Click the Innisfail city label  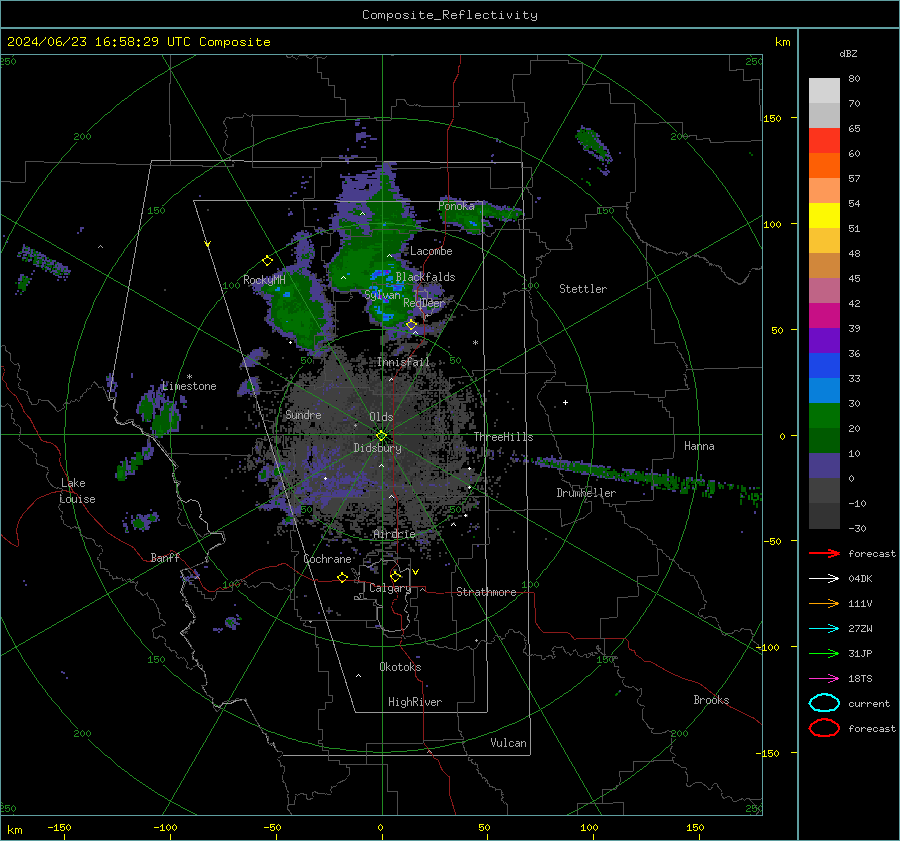(x=403, y=362)
